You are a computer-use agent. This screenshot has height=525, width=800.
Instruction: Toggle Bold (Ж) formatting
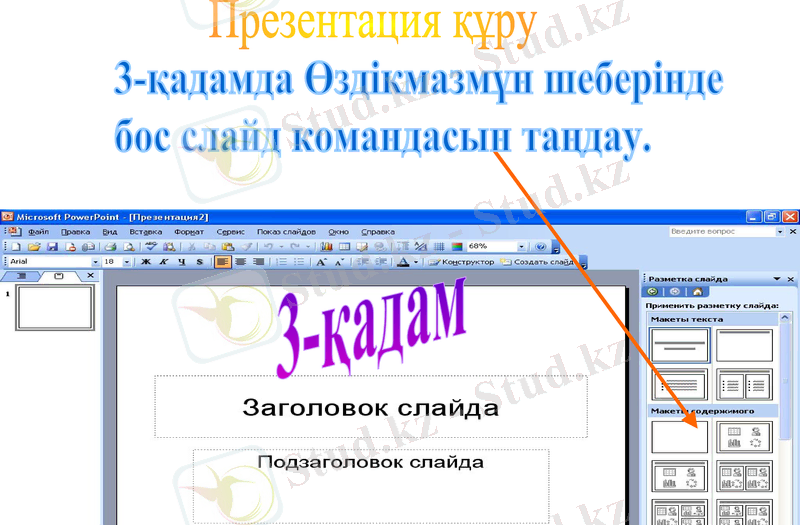(146, 262)
